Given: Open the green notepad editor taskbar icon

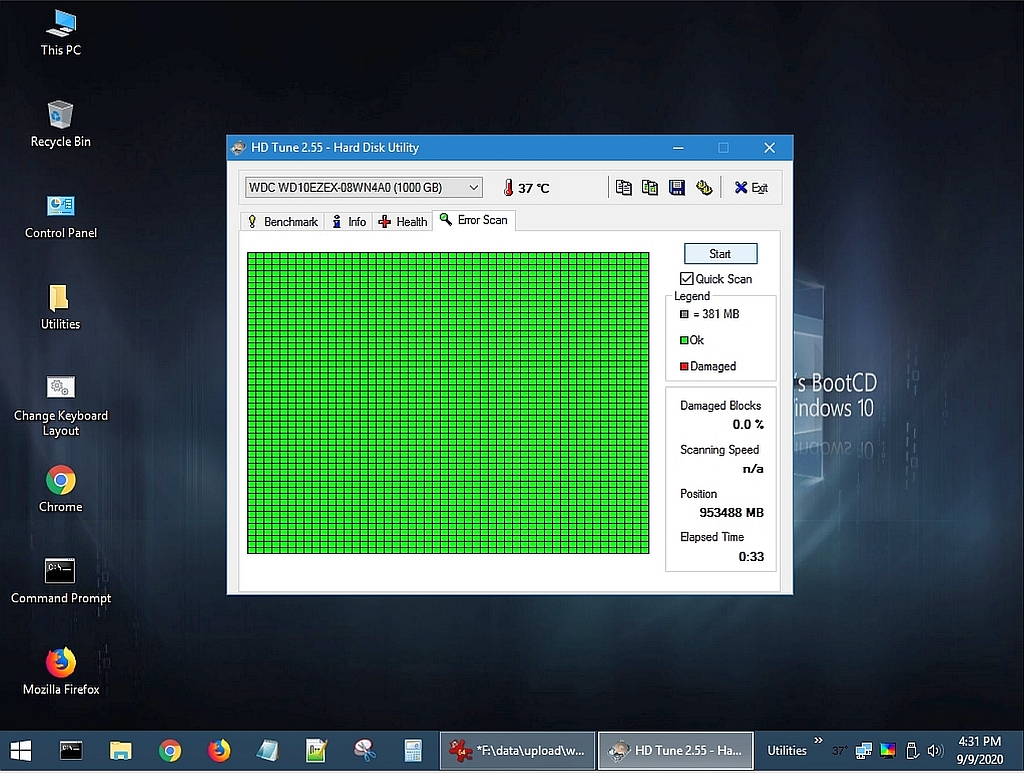Looking at the screenshot, I should (x=316, y=751).
